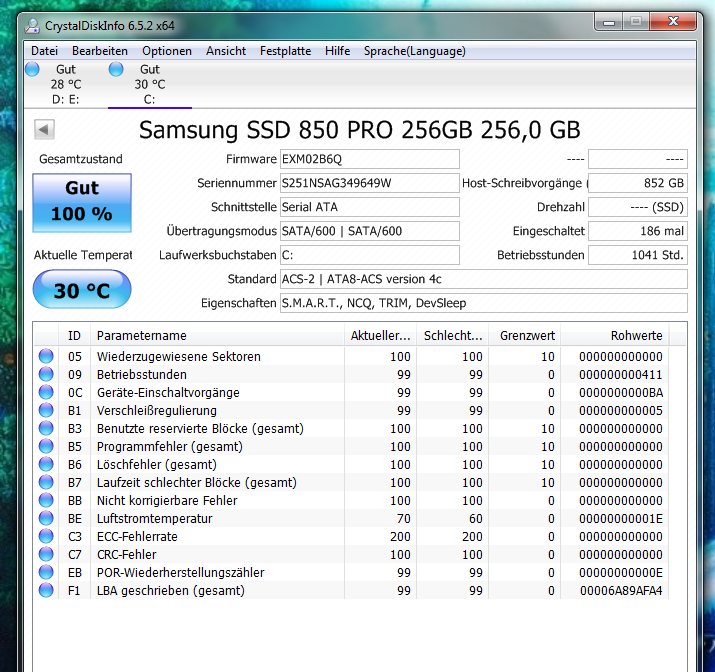Click the Schnittstelle field Serial ATA
This screenshot has width=715, height=672.
(369, 207)
